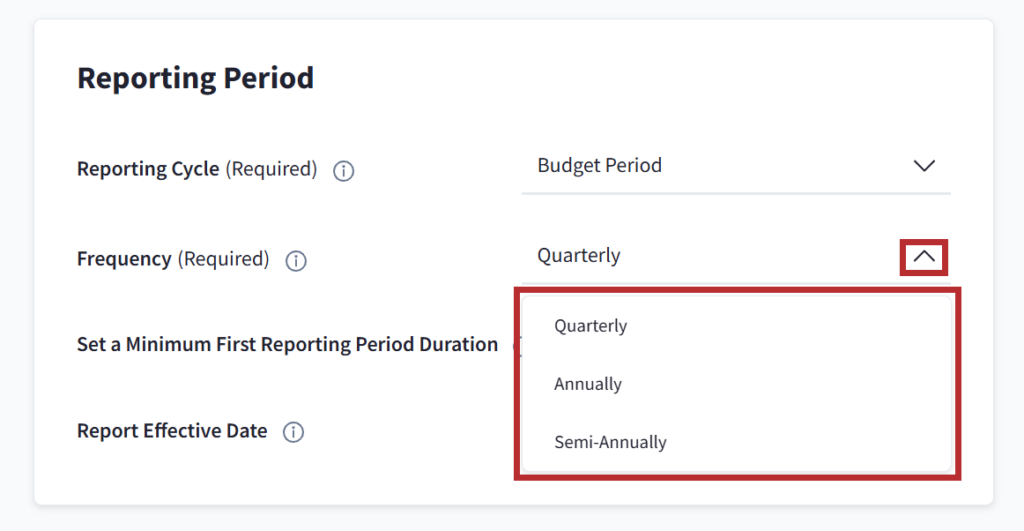Click the info icon beside Reporting Cycle
This screenshot has width=1024, height=531.
pos(343,171)
